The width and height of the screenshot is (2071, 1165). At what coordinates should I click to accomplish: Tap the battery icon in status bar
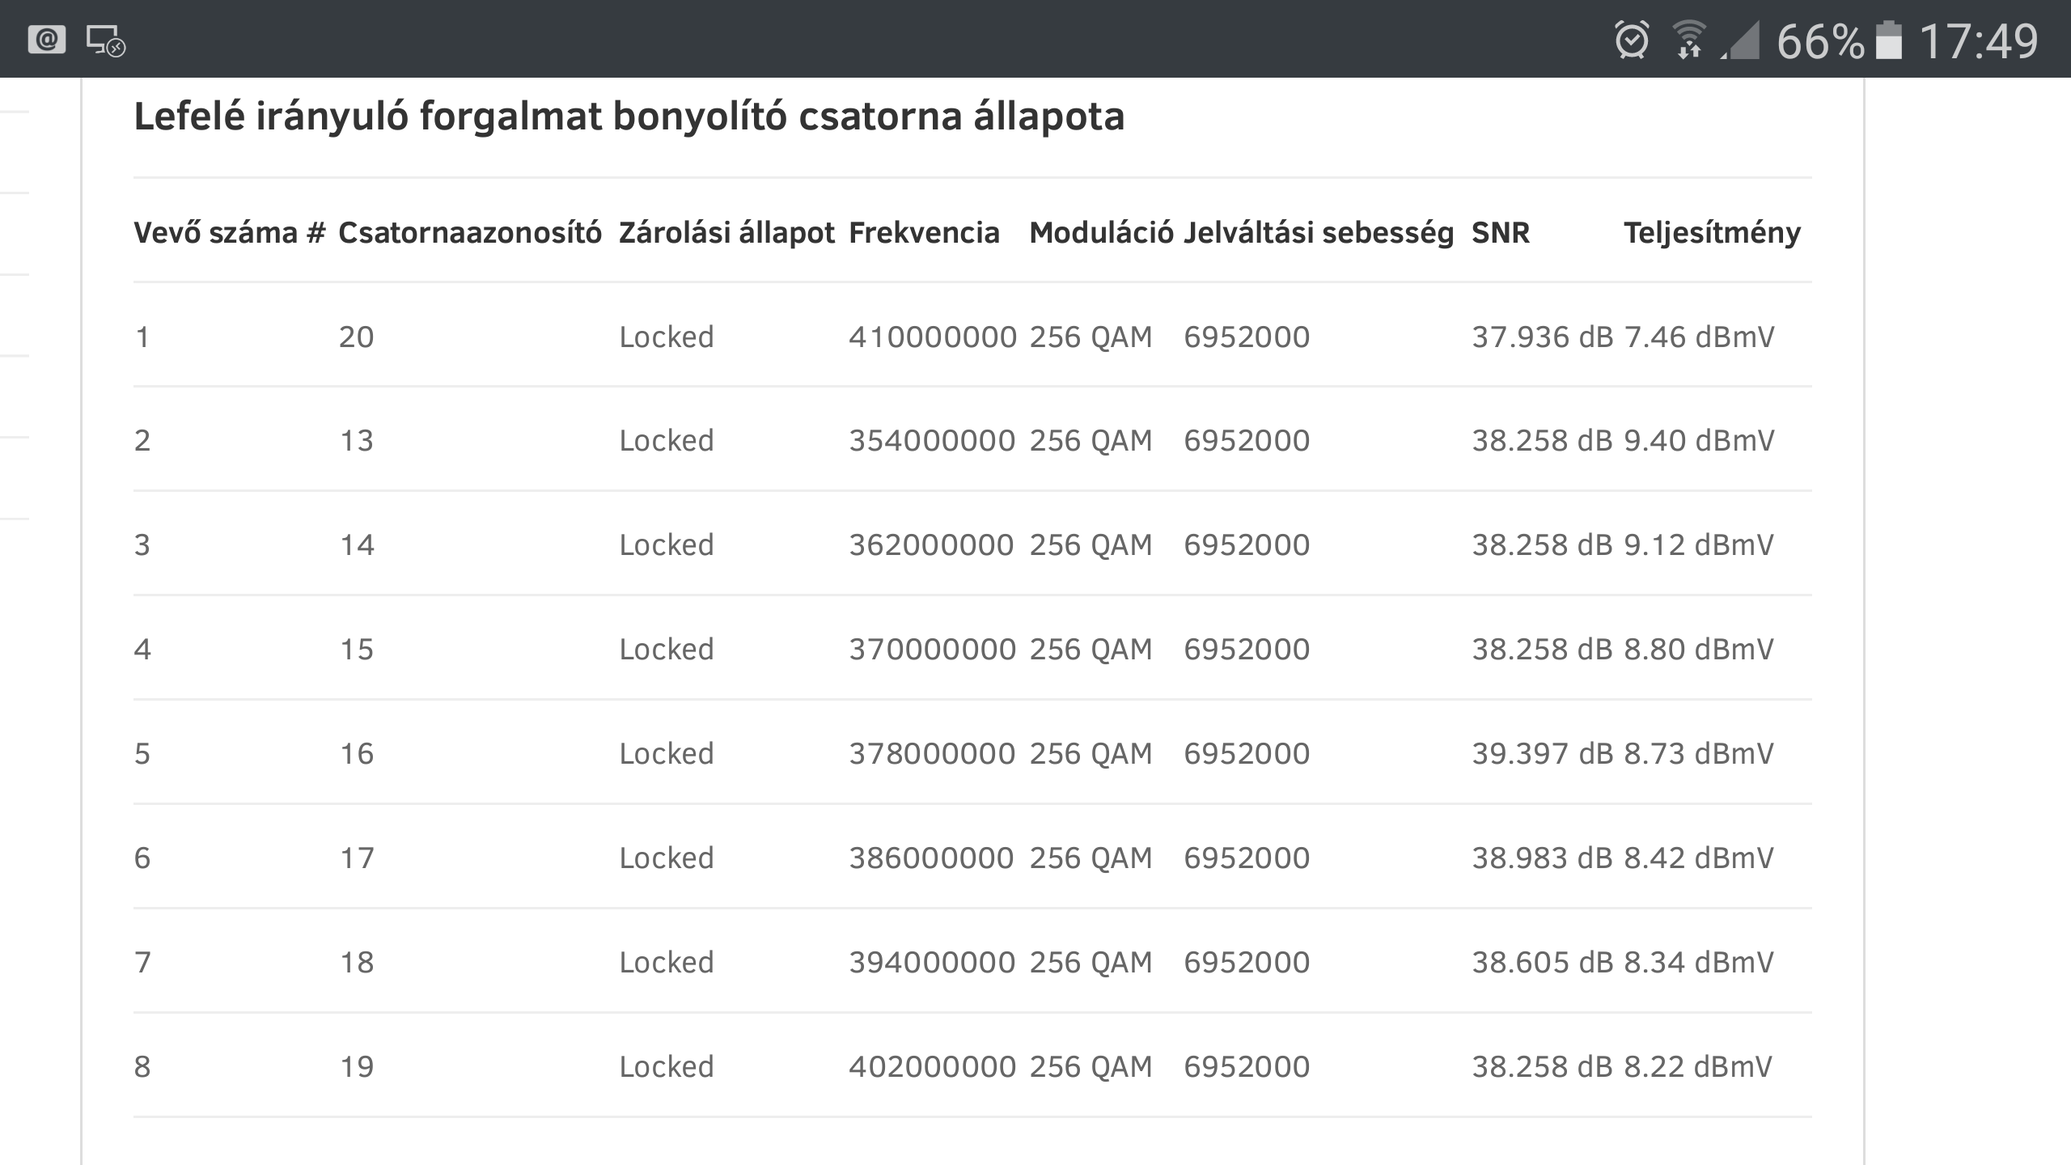pos(1888,41)
